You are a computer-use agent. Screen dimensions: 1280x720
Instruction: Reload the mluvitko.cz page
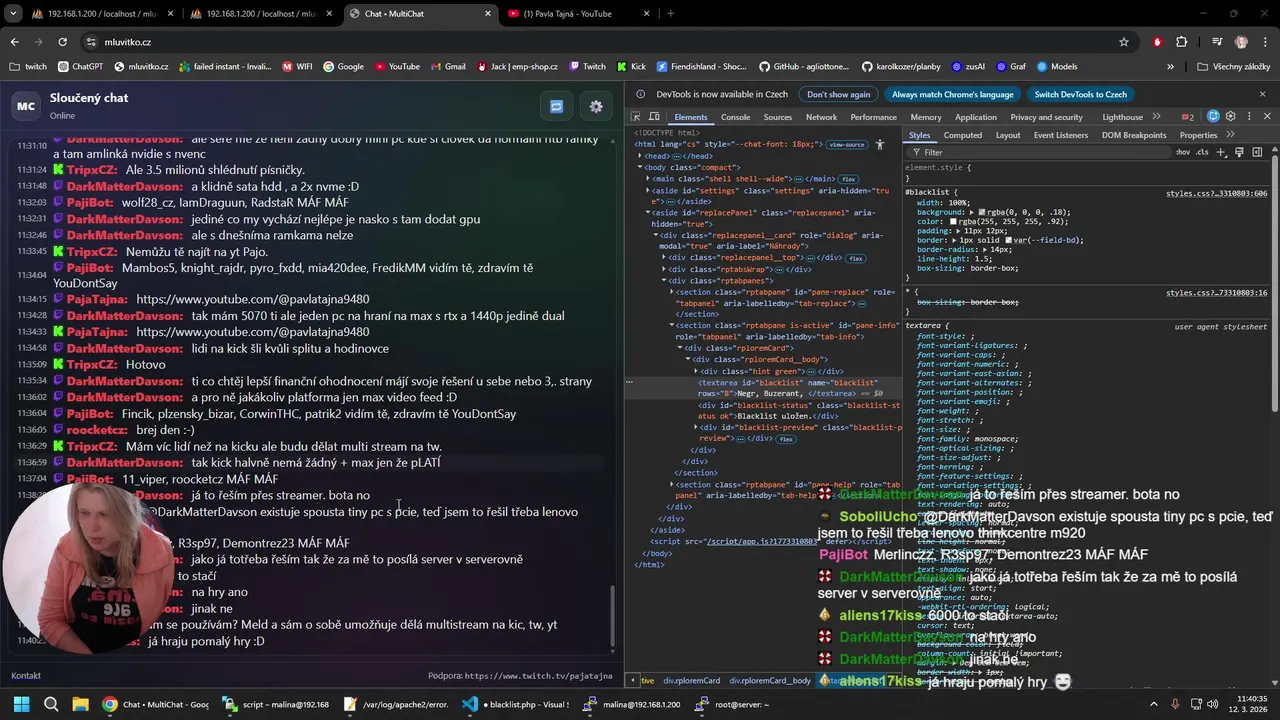coord(62,42)
